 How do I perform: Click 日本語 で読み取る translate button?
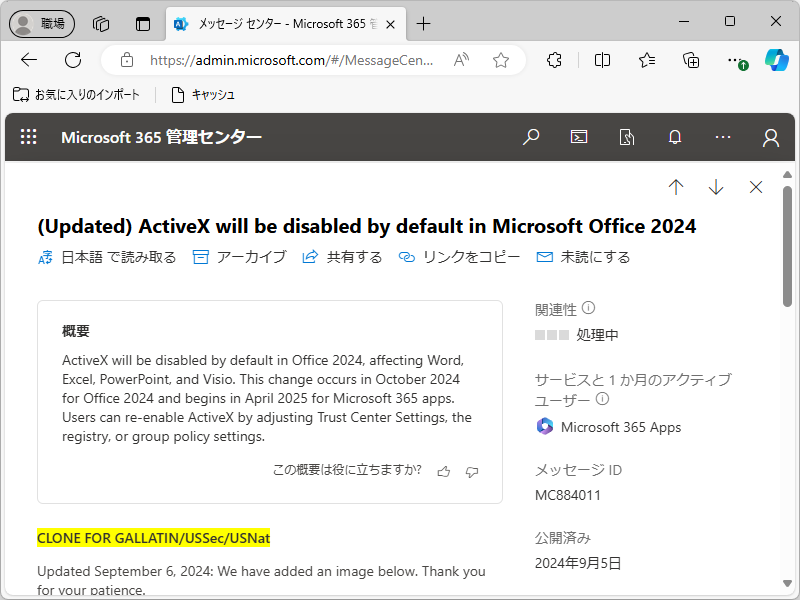click(107, 257)
